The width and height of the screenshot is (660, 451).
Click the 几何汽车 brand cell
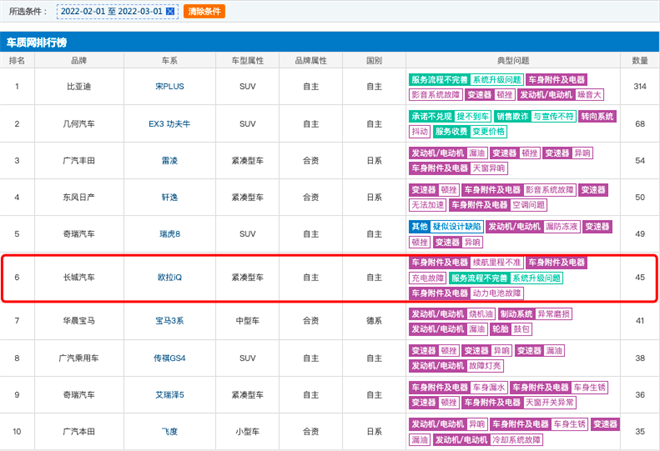coord(79,124)
